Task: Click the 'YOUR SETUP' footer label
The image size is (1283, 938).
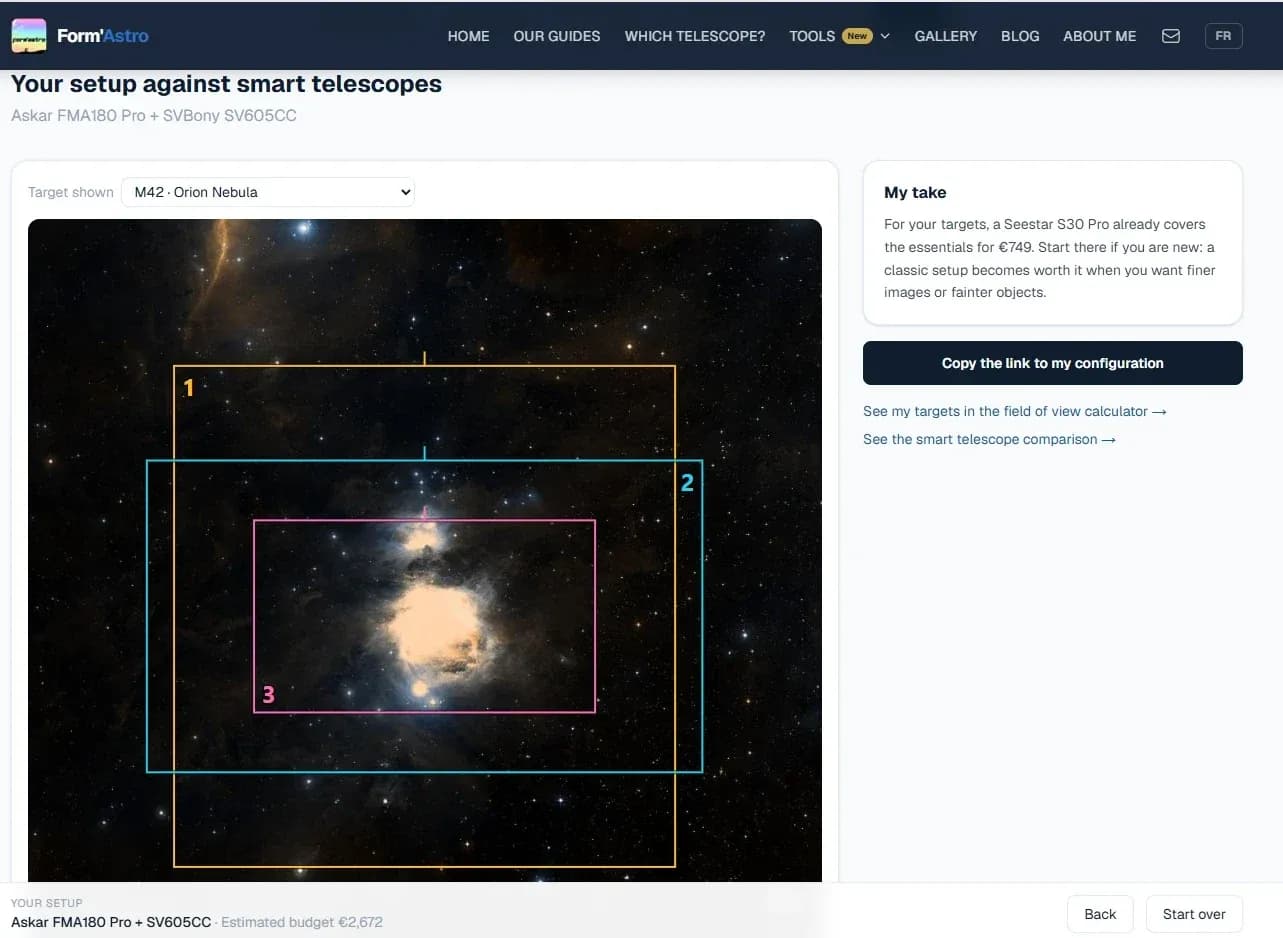Action: click(x=47, y=903)
